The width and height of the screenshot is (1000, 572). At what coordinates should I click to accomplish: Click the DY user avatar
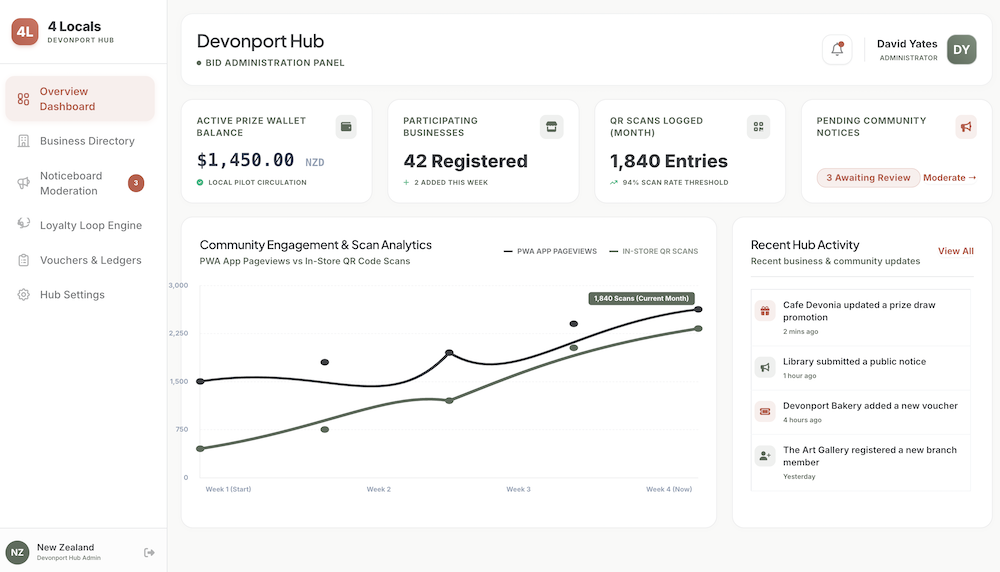pyautogui.click(x=961, y=50)
